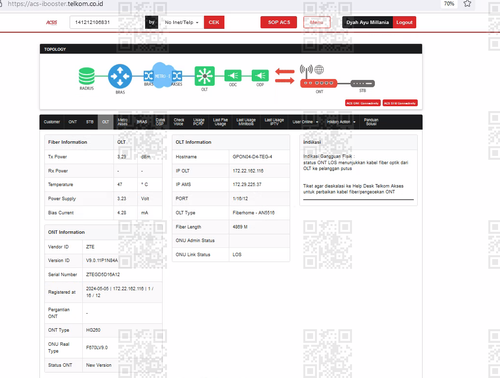Click the red CEK button
The height and width of the screenshot is (378, 500).
[x=214, y=22]
